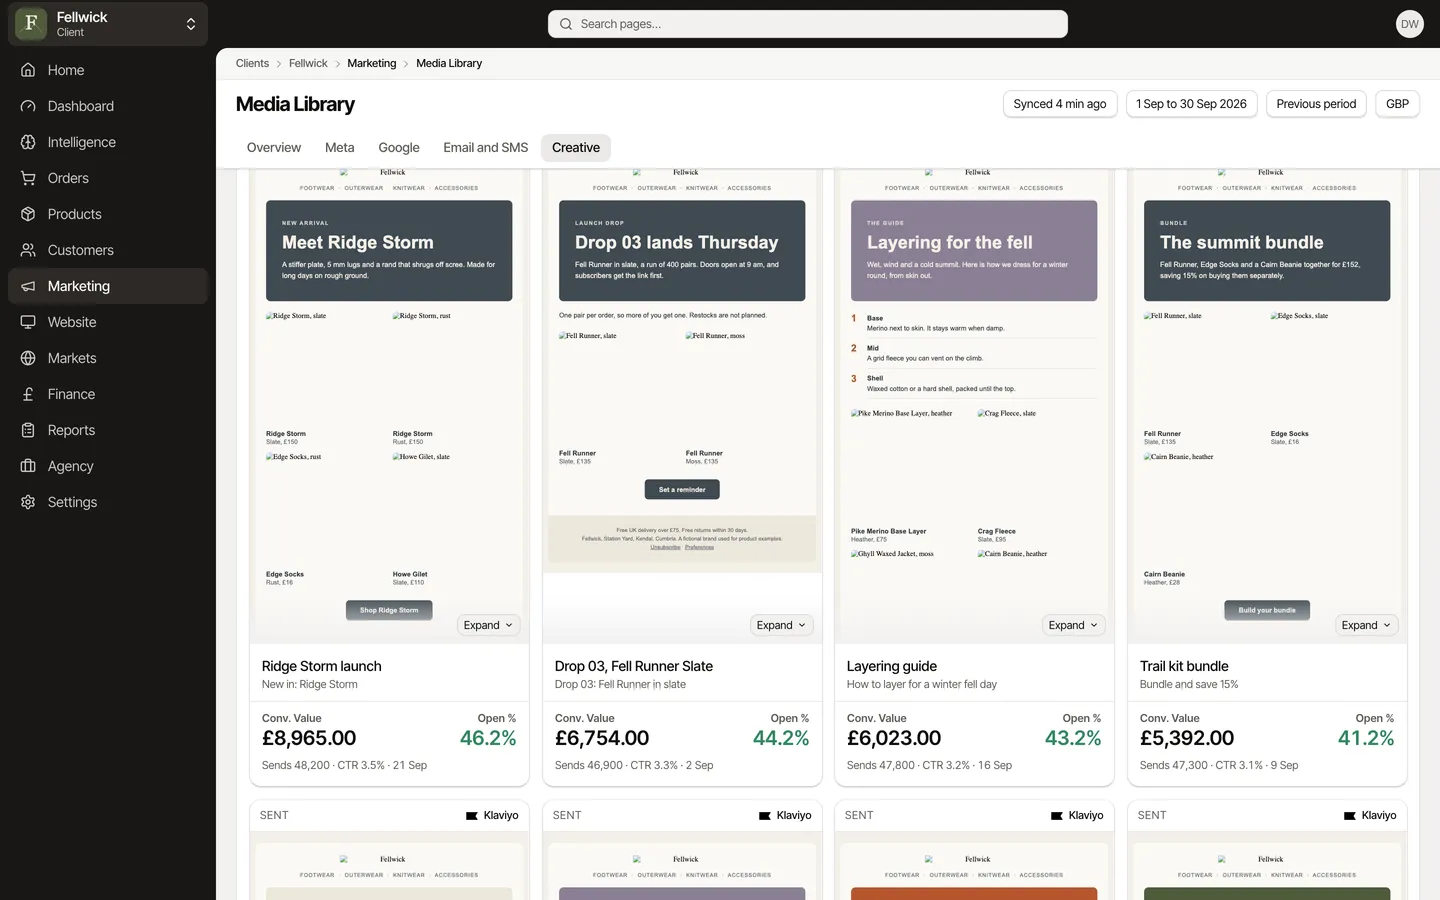1440x900 pixels.
Task: Switch to the Overview tab
Action: (x=274, y=148)
